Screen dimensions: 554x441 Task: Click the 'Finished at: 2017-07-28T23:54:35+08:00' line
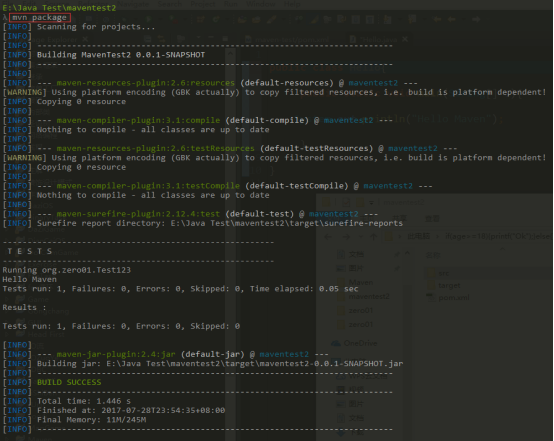coord(131,411)
